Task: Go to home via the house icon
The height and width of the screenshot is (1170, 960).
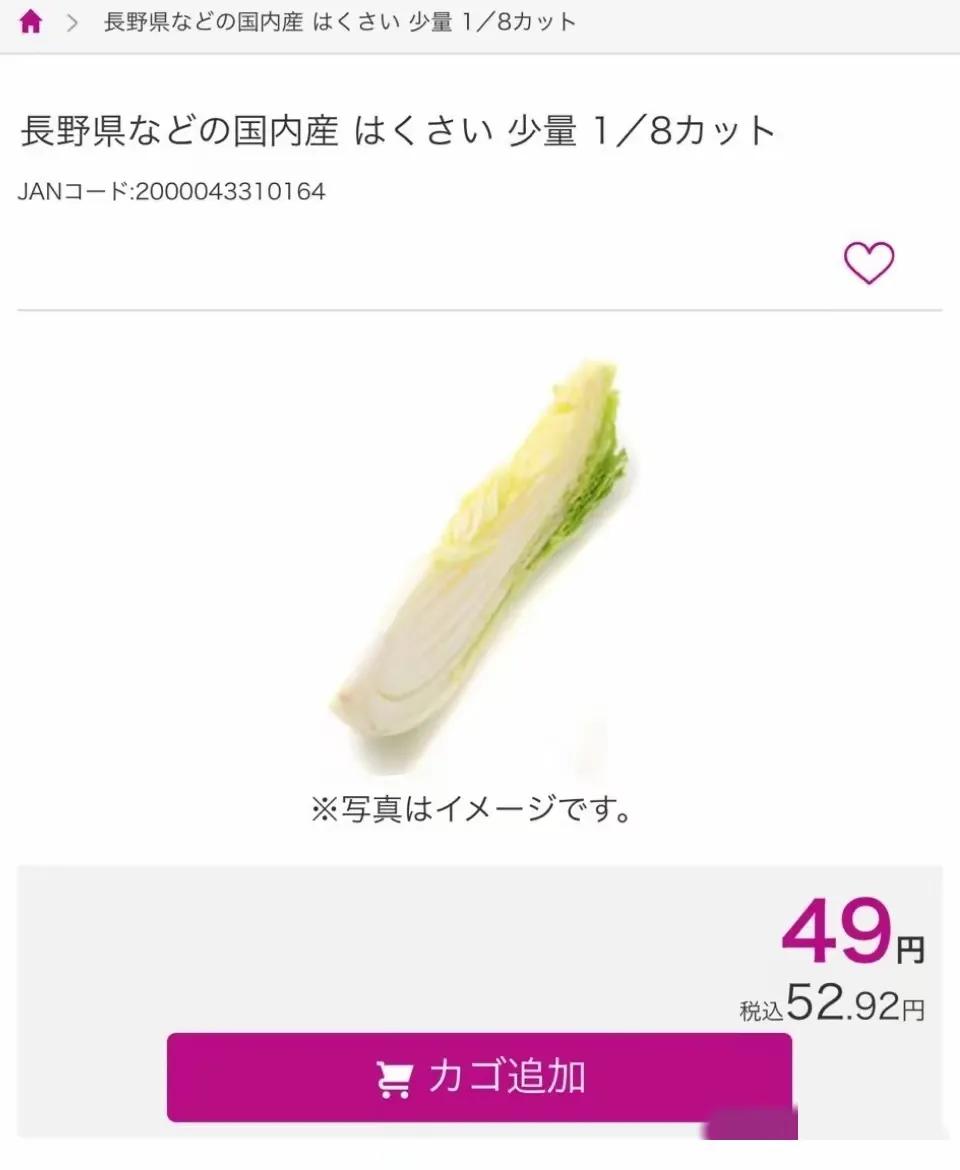Action: (30, 22)
